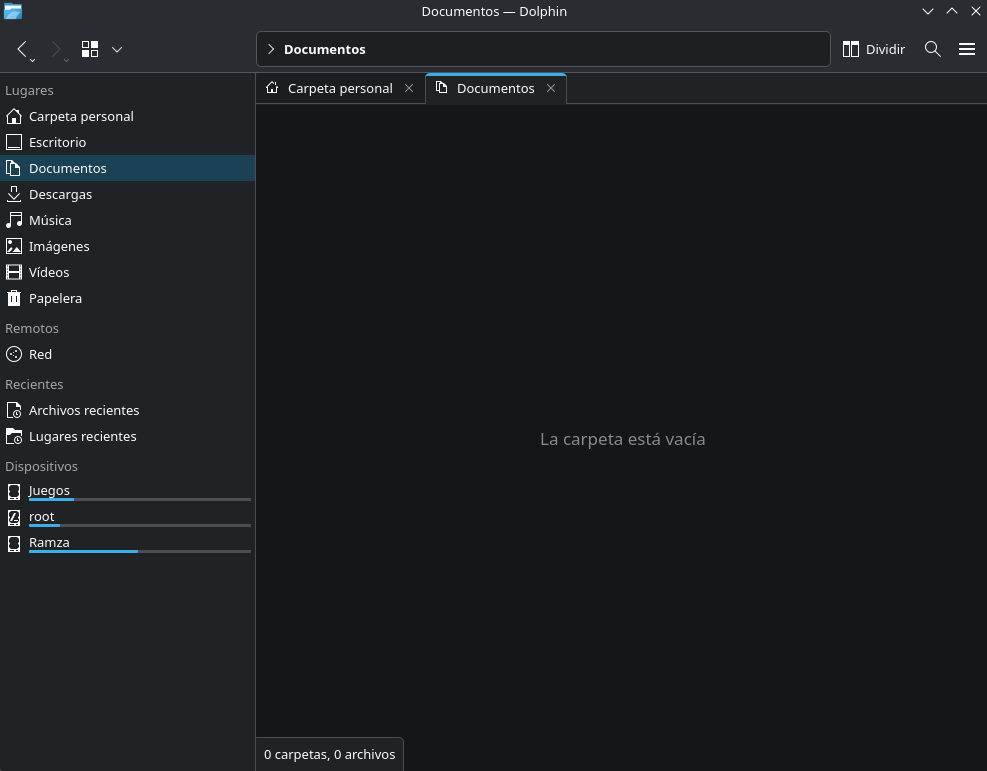Browse Red network location

click(40, 354)
